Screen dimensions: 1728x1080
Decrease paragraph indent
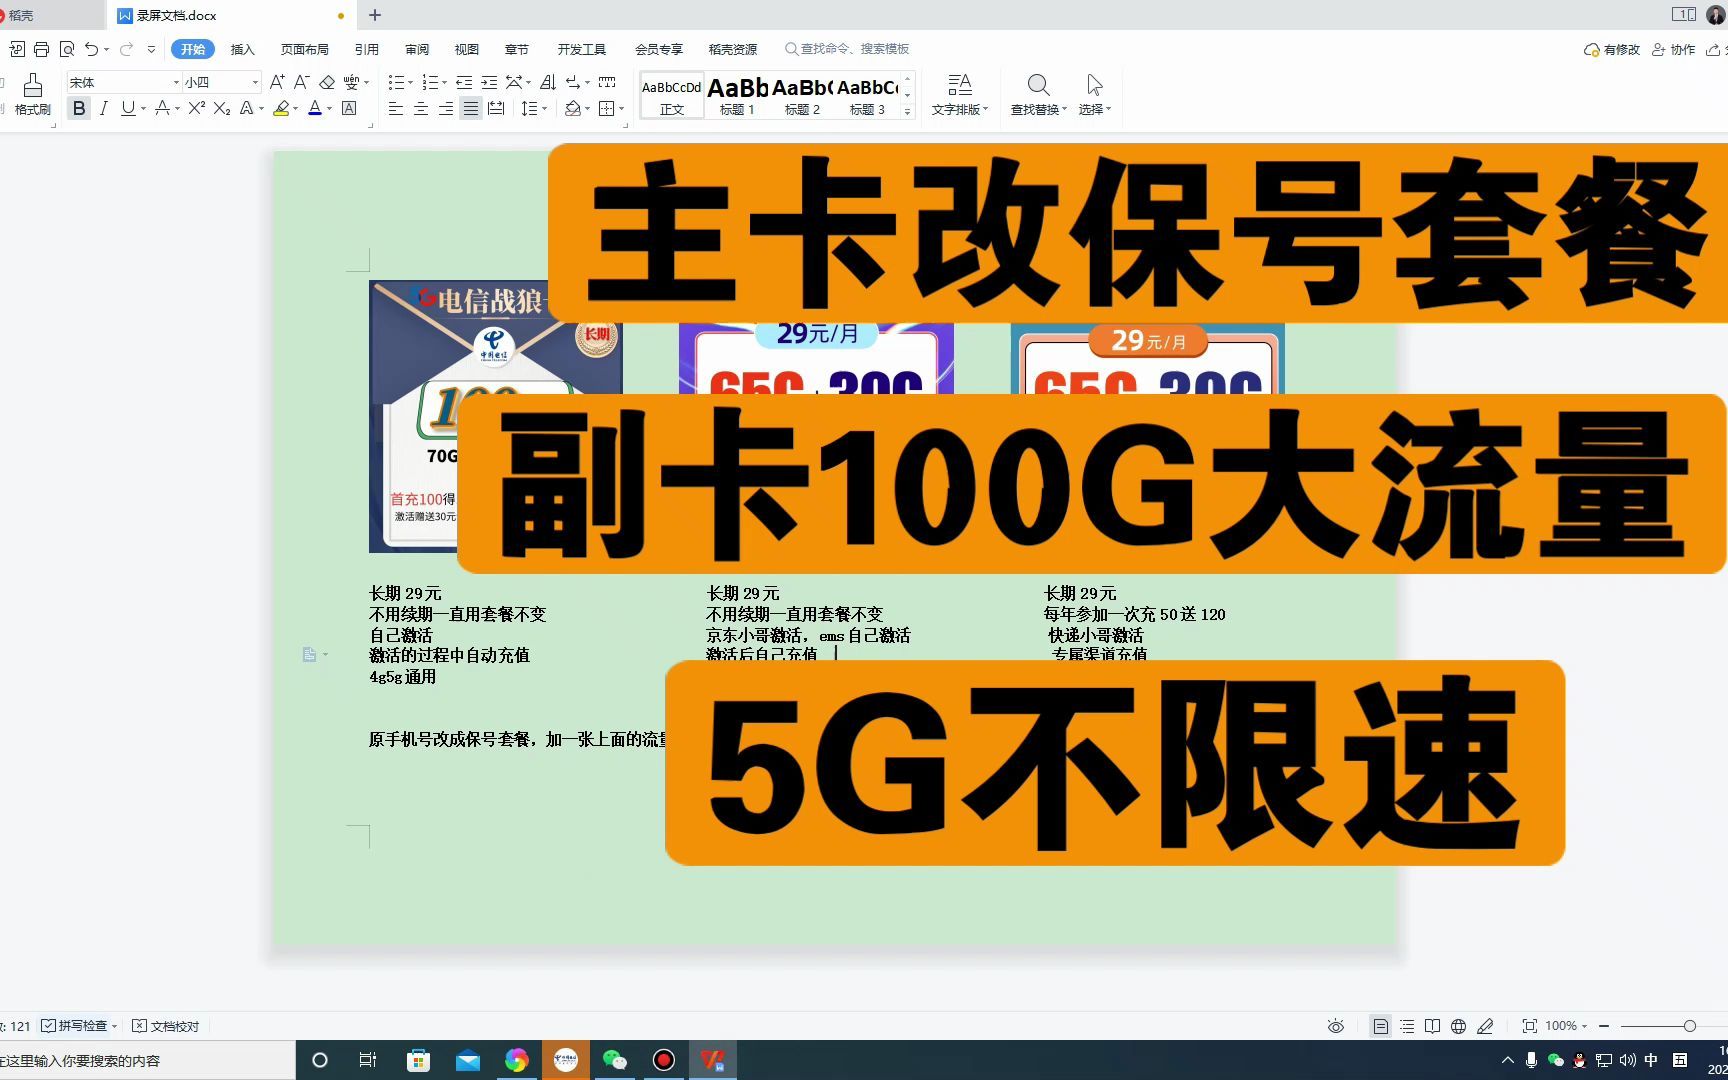pyautogui.click(x=464, y=82)
